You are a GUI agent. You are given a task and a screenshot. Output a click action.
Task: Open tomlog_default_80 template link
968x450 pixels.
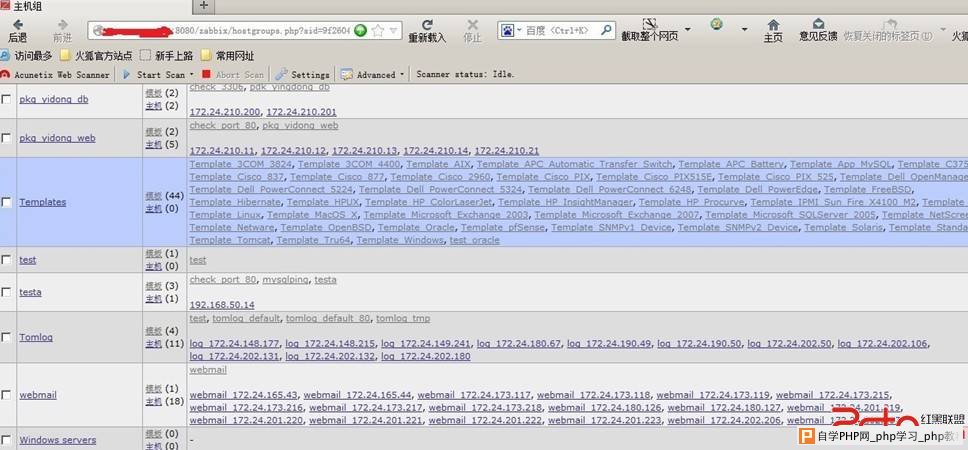pos(328,319)
